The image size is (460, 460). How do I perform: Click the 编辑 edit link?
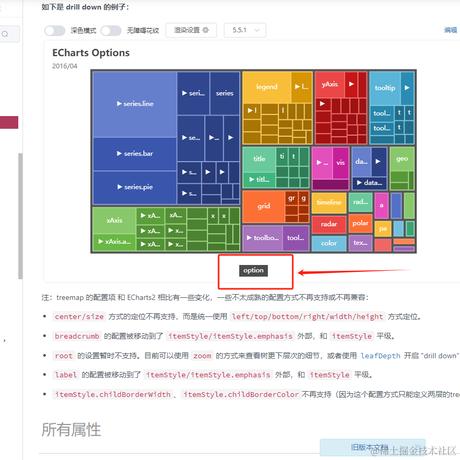click(x=450, y=30)
